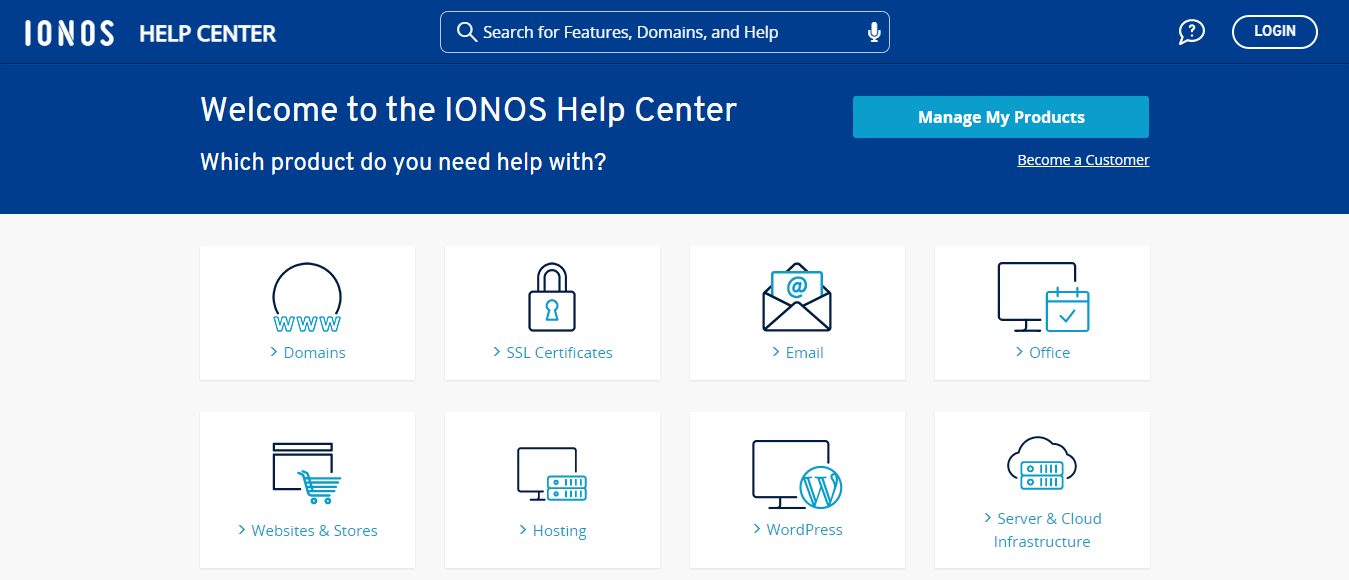Open the Office help link
This screenshot has width=1349, height=580.
click(x=1042, y=353)
